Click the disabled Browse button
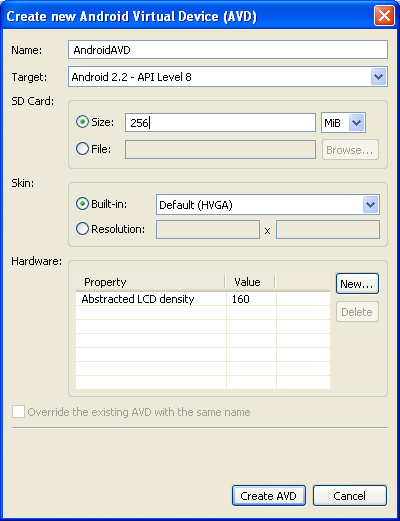 pyautogui.click(x=350, y=150)
